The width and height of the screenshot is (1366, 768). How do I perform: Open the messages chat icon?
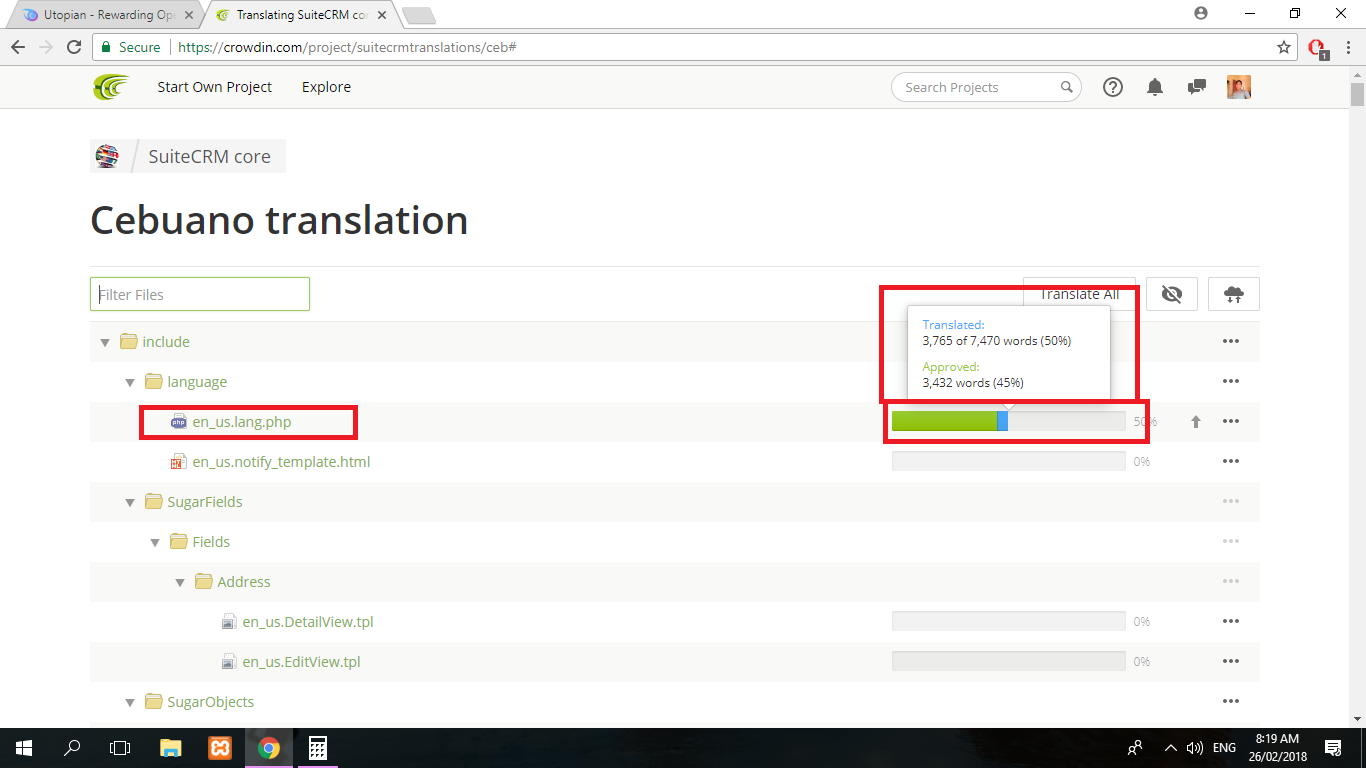coord(1196,87)
